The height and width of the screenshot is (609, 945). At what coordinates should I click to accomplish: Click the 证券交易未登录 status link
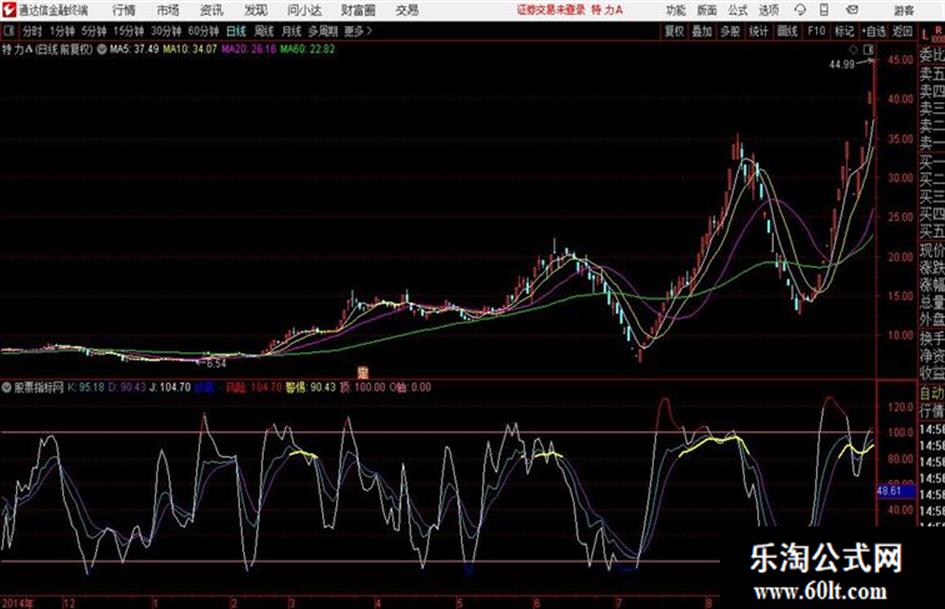pos(551,10)
